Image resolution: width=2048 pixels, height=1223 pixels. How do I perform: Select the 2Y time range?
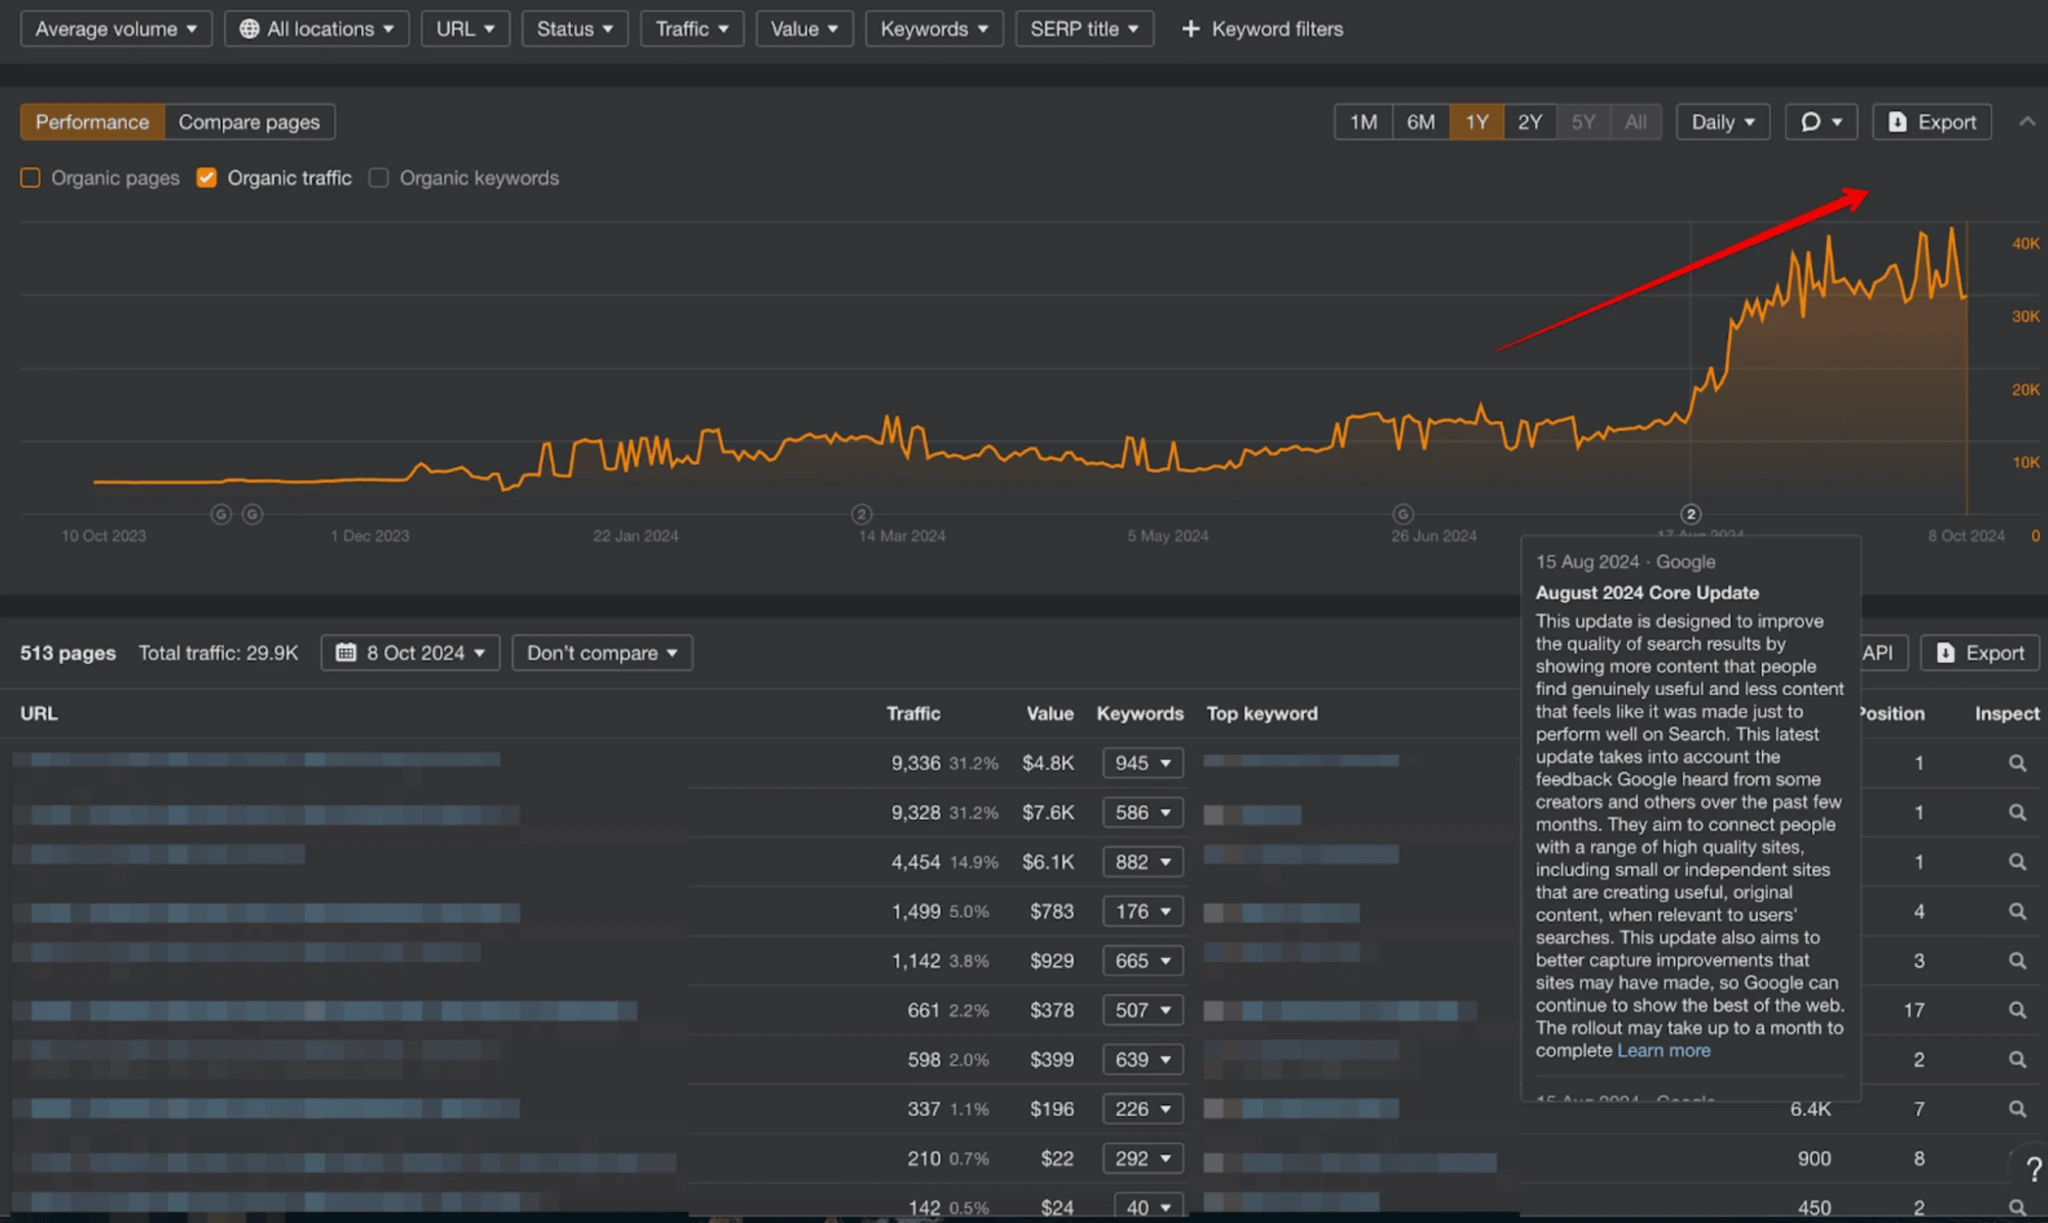pos(1530,122)
